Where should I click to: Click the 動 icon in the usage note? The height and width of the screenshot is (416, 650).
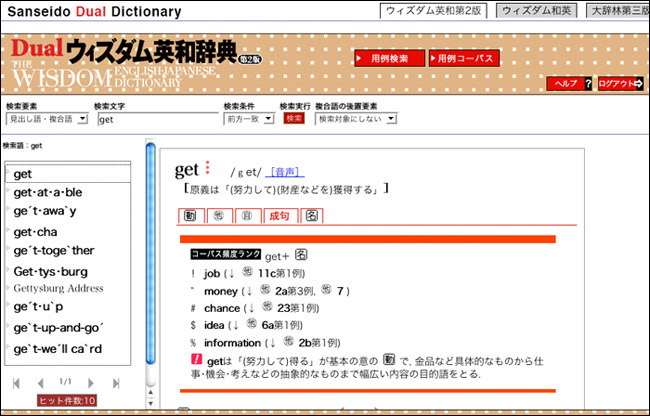388,360
